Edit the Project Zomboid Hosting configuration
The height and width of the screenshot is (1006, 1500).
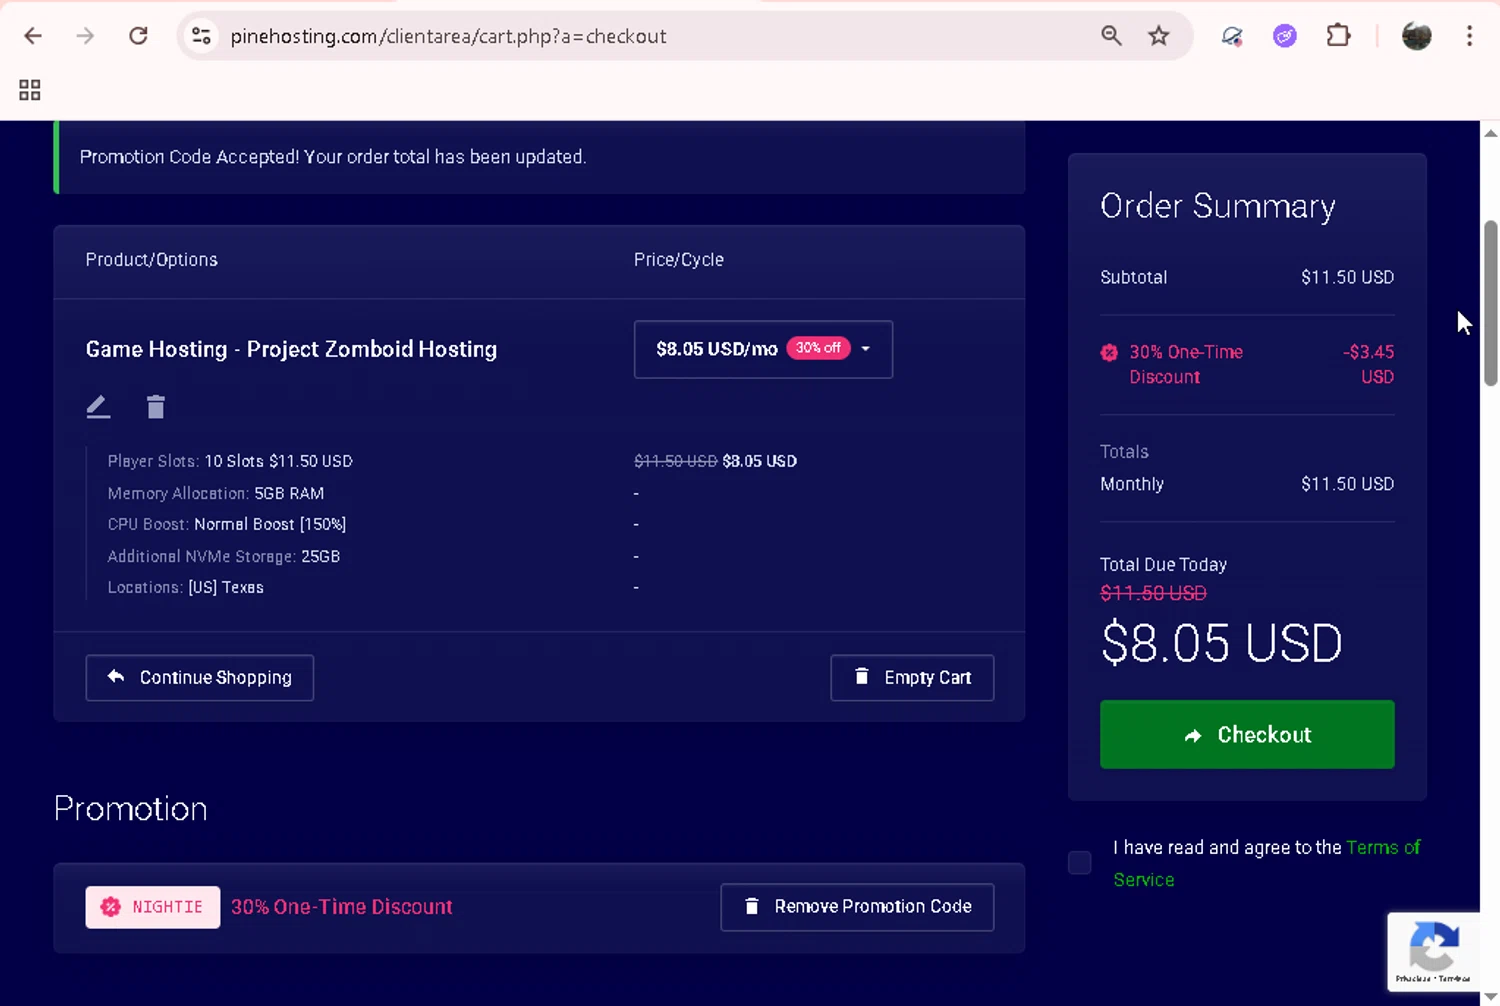pos(98,406)
